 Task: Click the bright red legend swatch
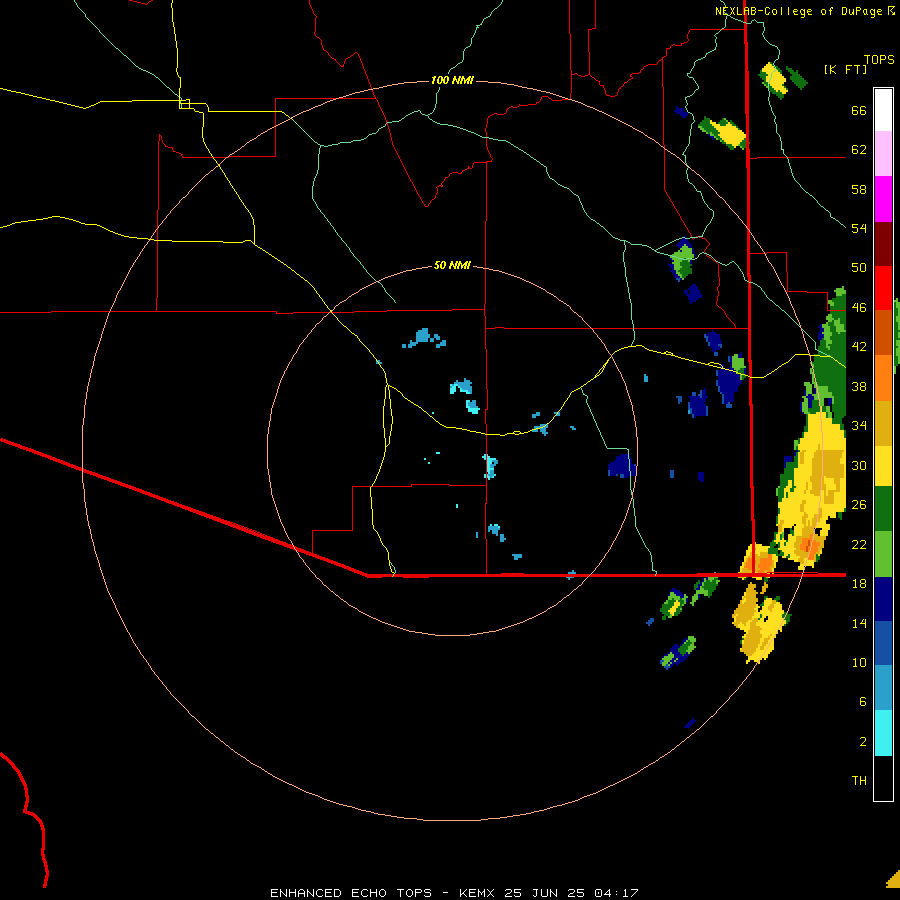(x=883, y=288)
